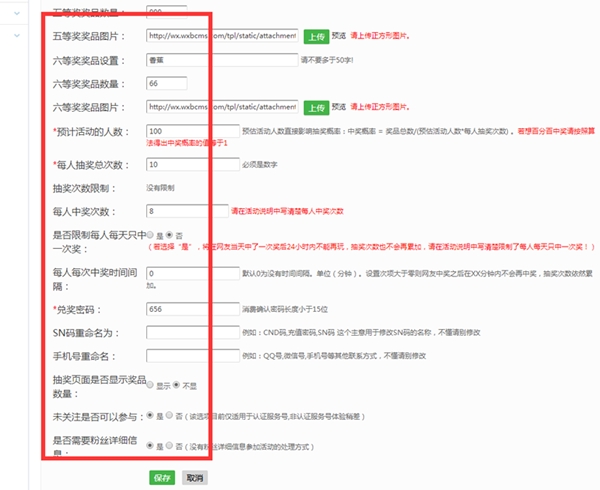The height and width of the screenshot is (490, 600).
Task: Click the 预计活动的人数 input field
Action: [193, 131]
